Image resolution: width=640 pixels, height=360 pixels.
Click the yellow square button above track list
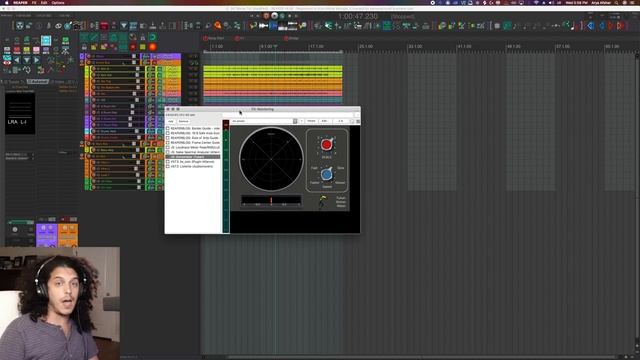point(142,47)
